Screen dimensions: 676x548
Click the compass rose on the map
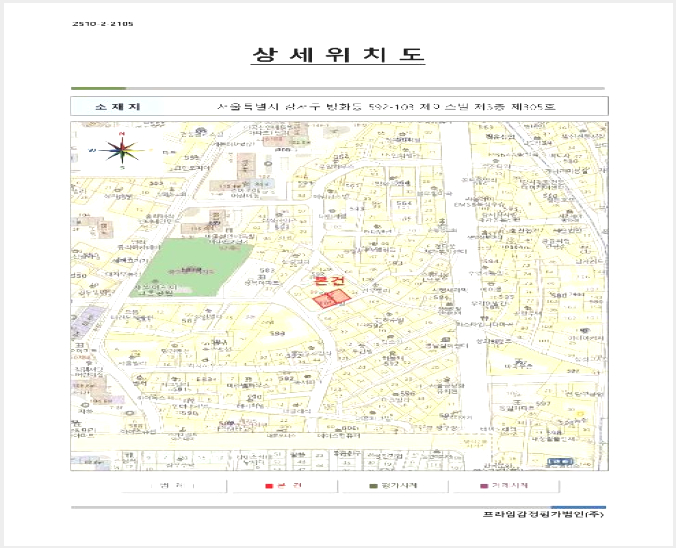click(x=122, y=150)
